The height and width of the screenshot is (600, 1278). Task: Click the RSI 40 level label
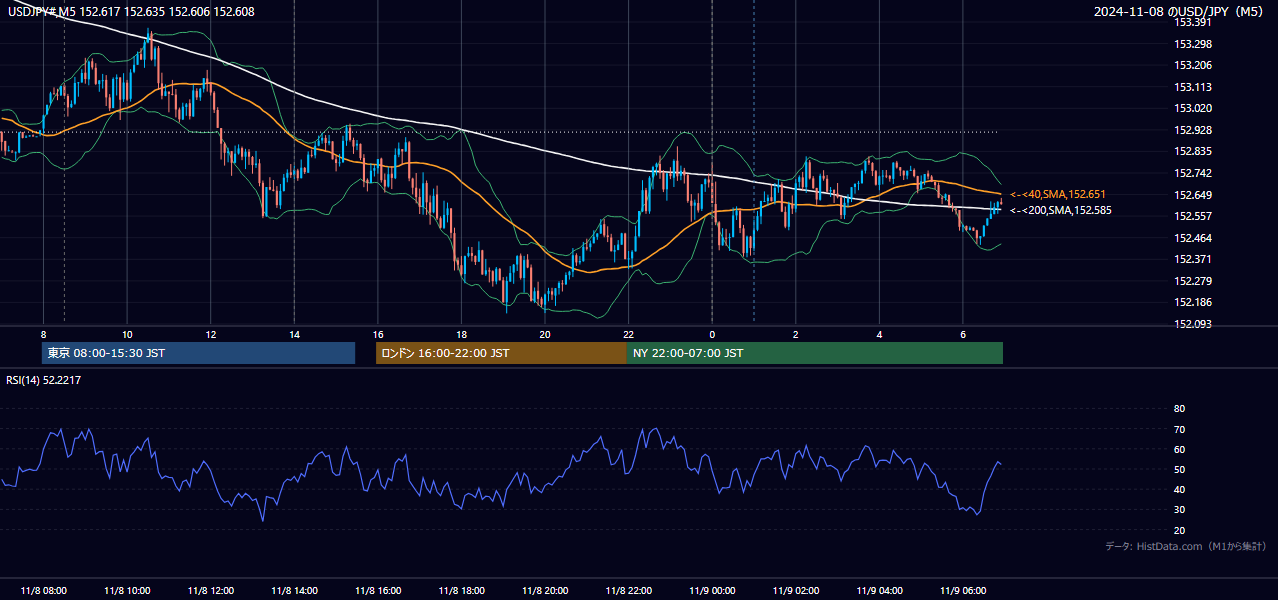tap(1179, 489)
